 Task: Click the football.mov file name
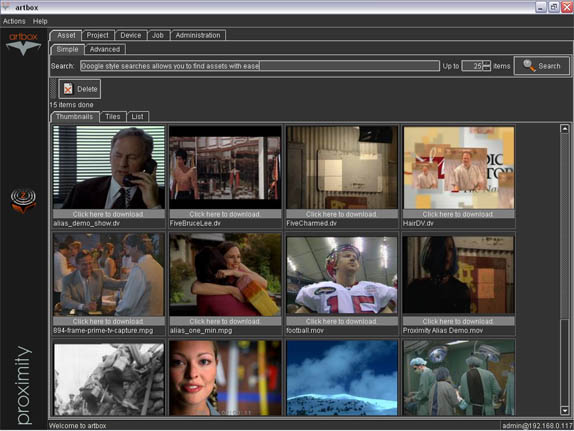(x=305, y=331)
